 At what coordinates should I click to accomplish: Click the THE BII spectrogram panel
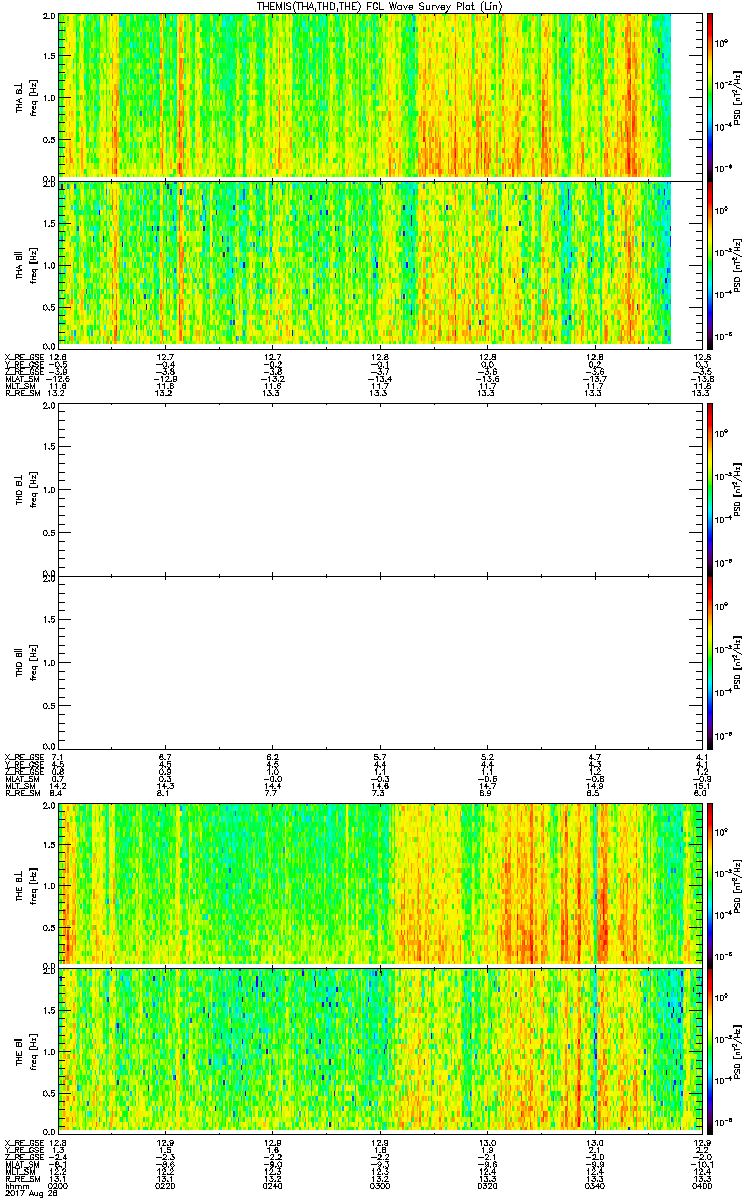pos(380,1053)
